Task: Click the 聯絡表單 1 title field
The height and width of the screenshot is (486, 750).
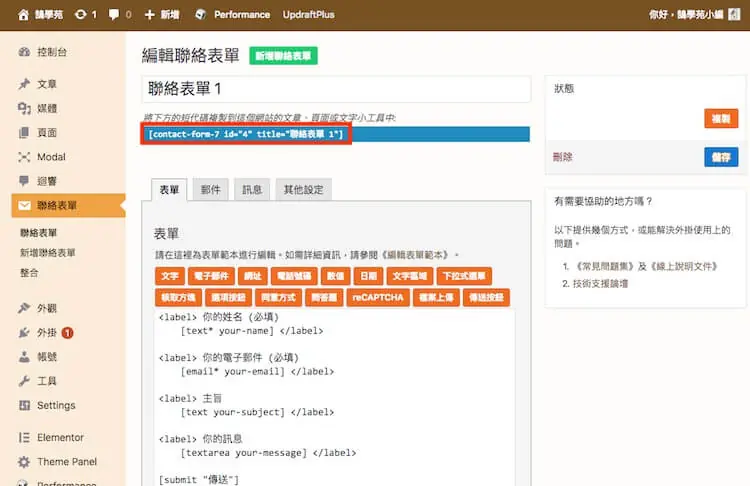Action: pos(336,89)
